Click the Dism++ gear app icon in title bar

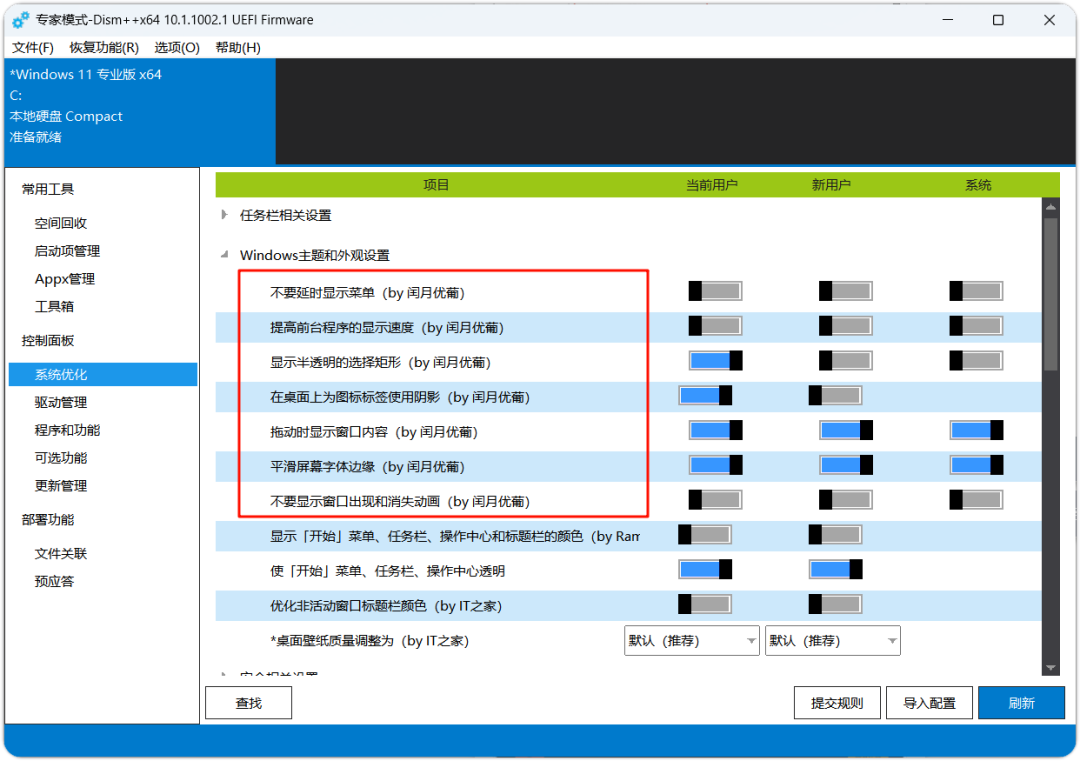click(x=21, y=20)
